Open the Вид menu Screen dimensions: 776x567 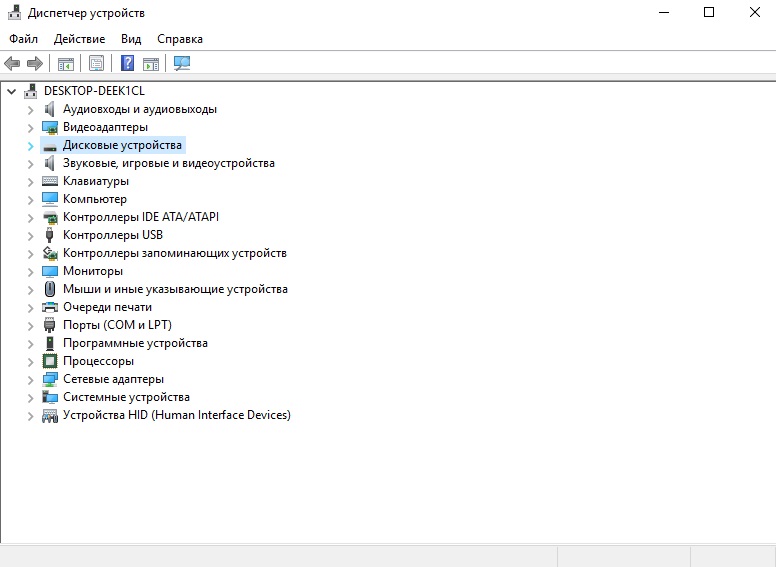(131, 39)
